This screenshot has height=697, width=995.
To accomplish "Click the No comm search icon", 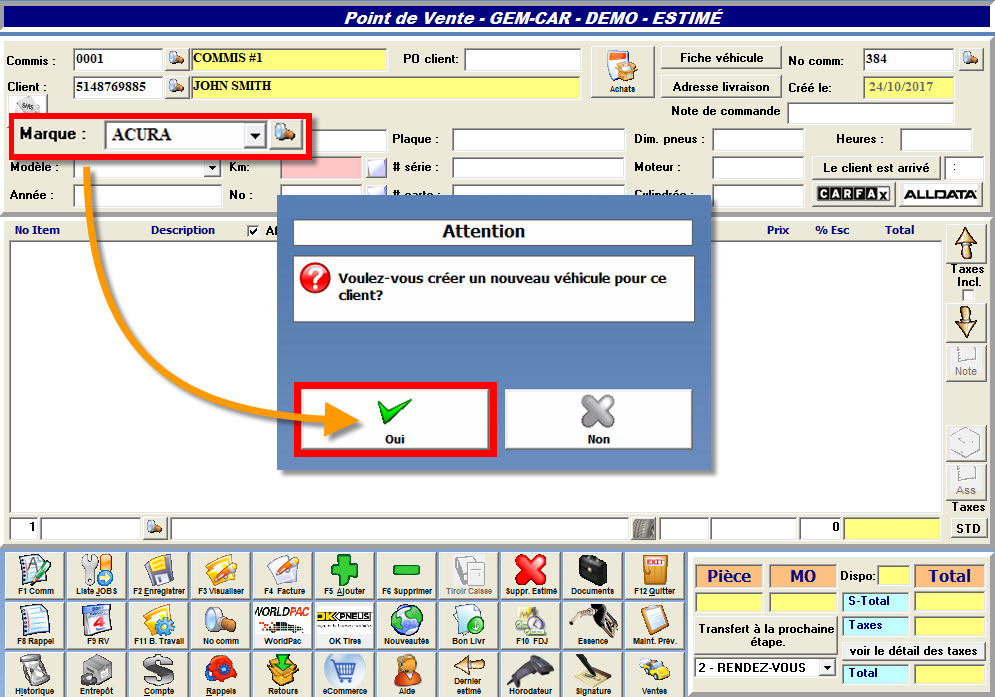I will pos(221,625).
